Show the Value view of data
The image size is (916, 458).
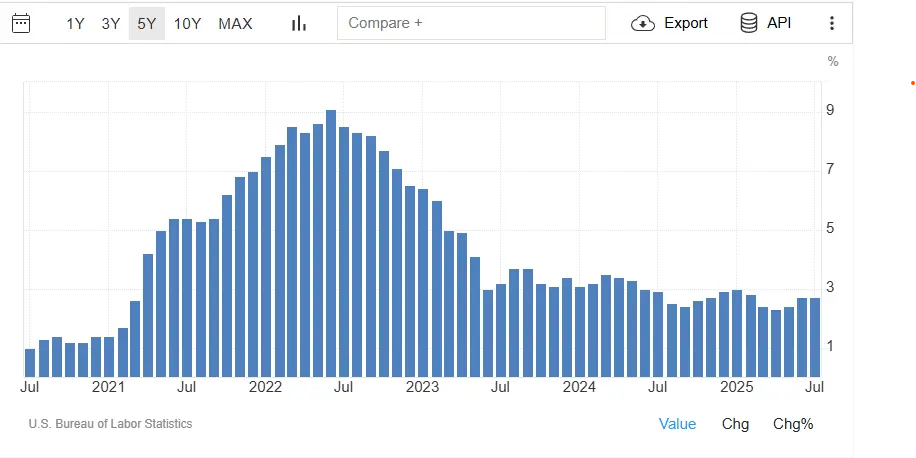[677, 424]
